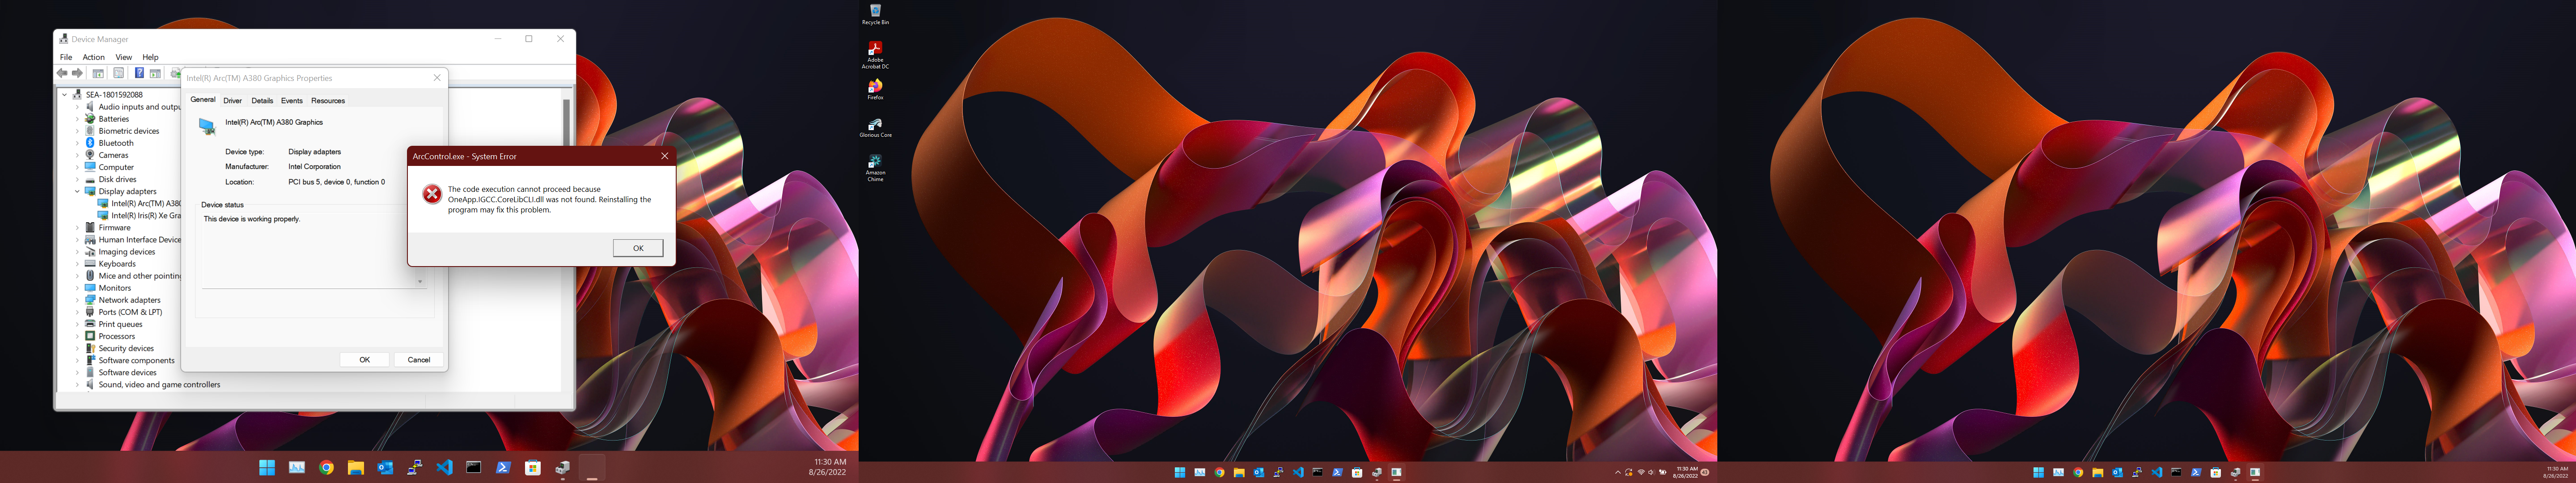Expand the Network adapters category
Screen dimensions: 2576x483
77,300
